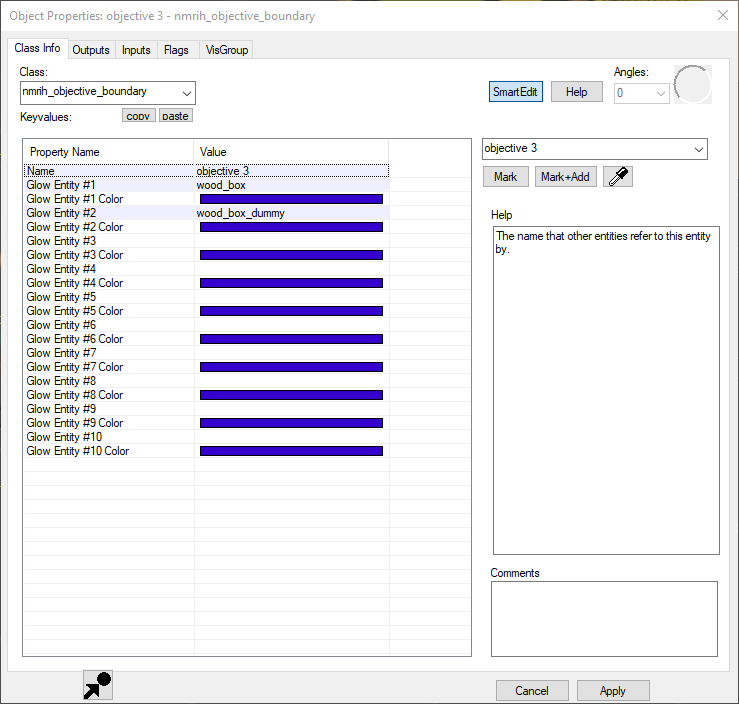Toggle the SmartEdit button

click(516, 92)
